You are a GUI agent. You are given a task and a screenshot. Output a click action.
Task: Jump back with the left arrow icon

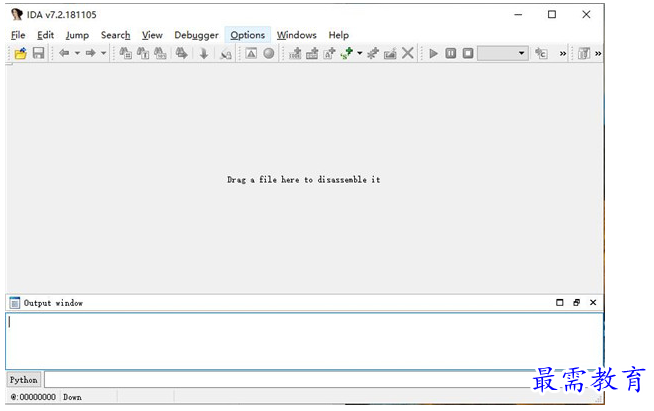(x=64, y=53)
